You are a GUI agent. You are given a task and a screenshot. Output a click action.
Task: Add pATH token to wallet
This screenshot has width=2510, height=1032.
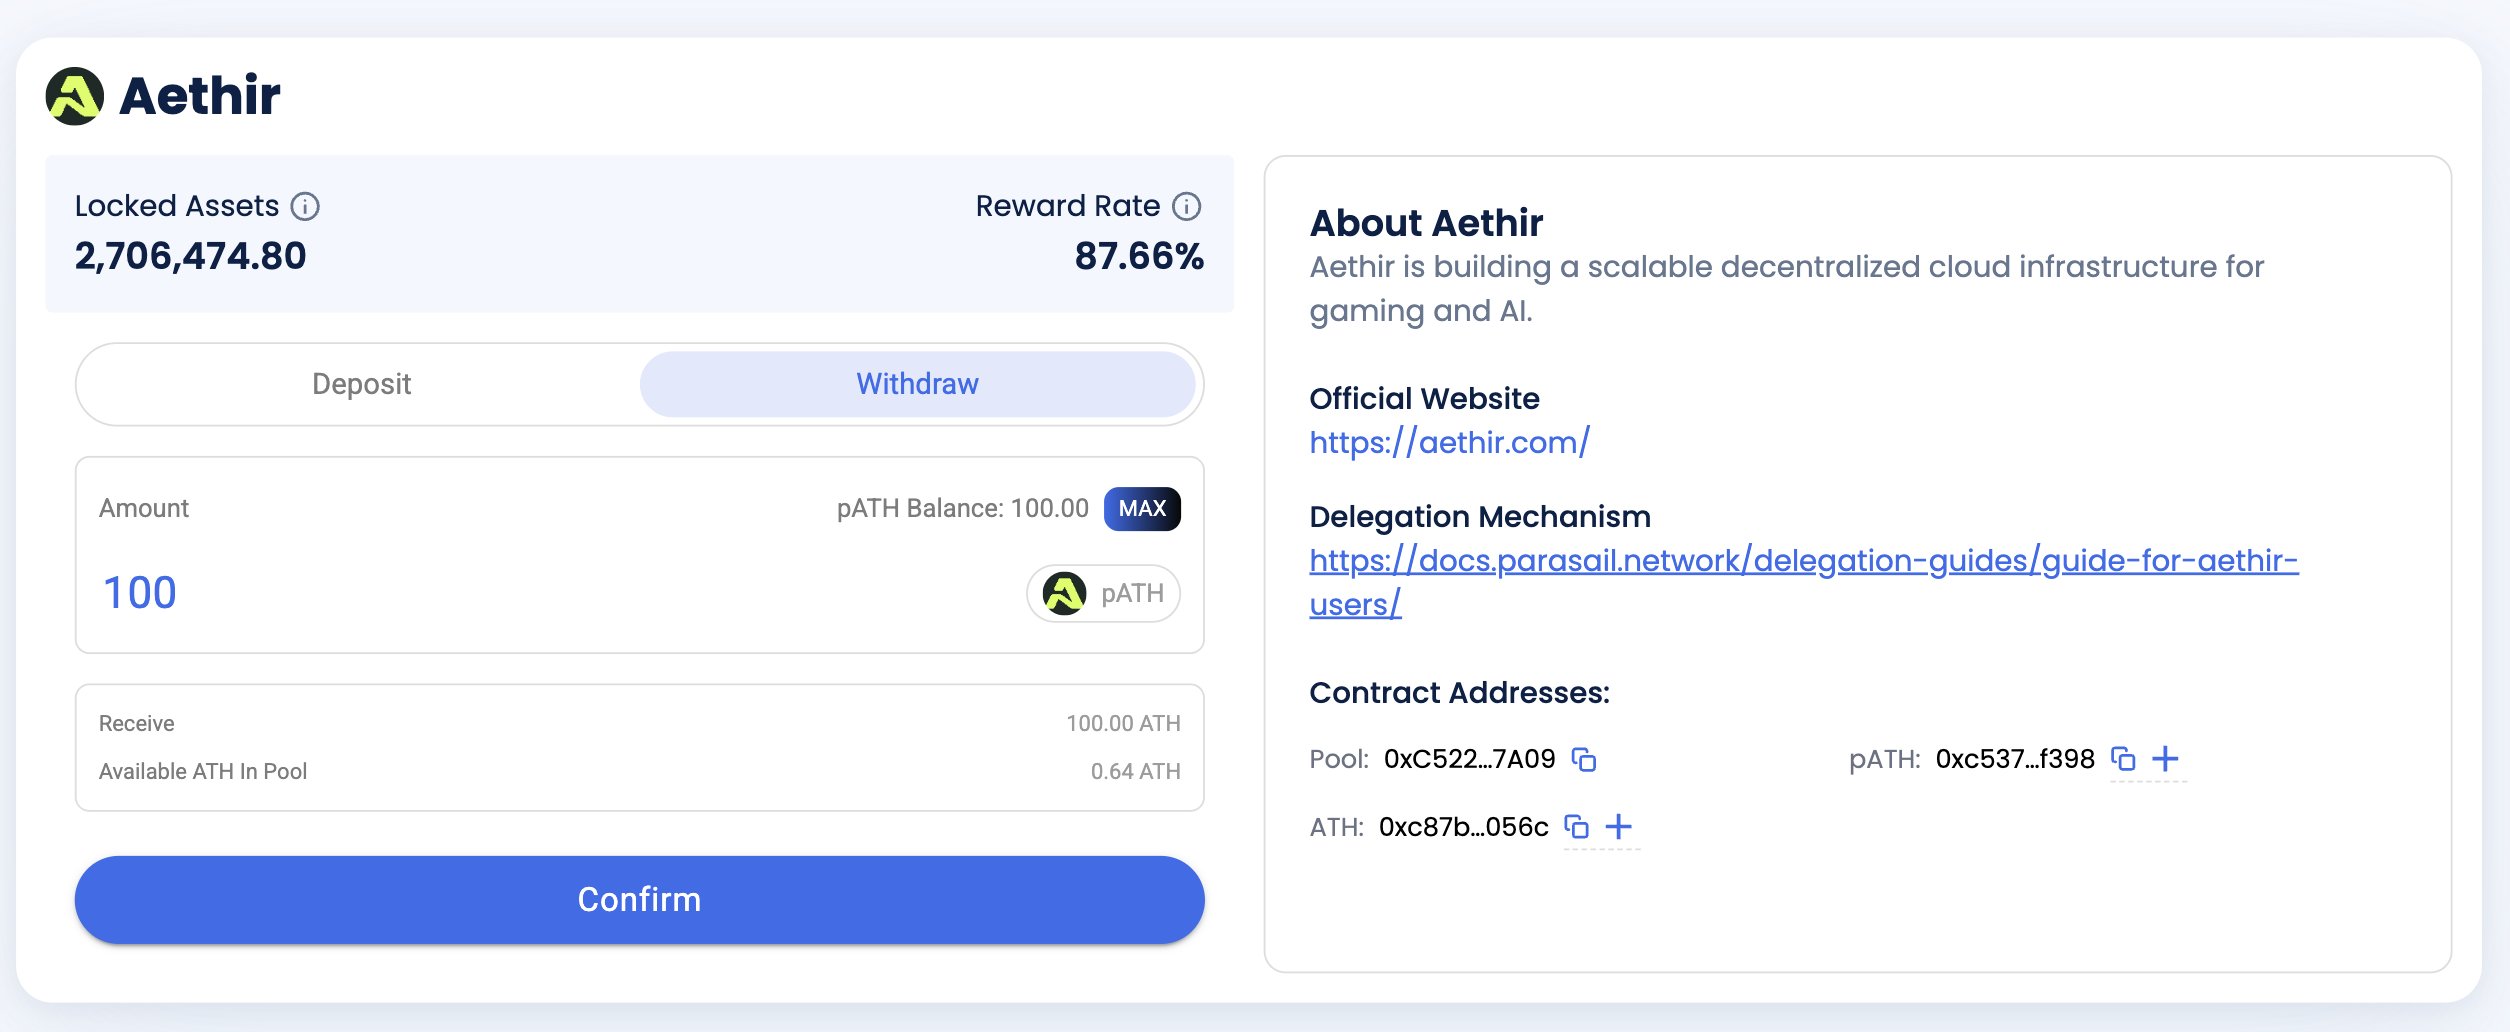2166,759
